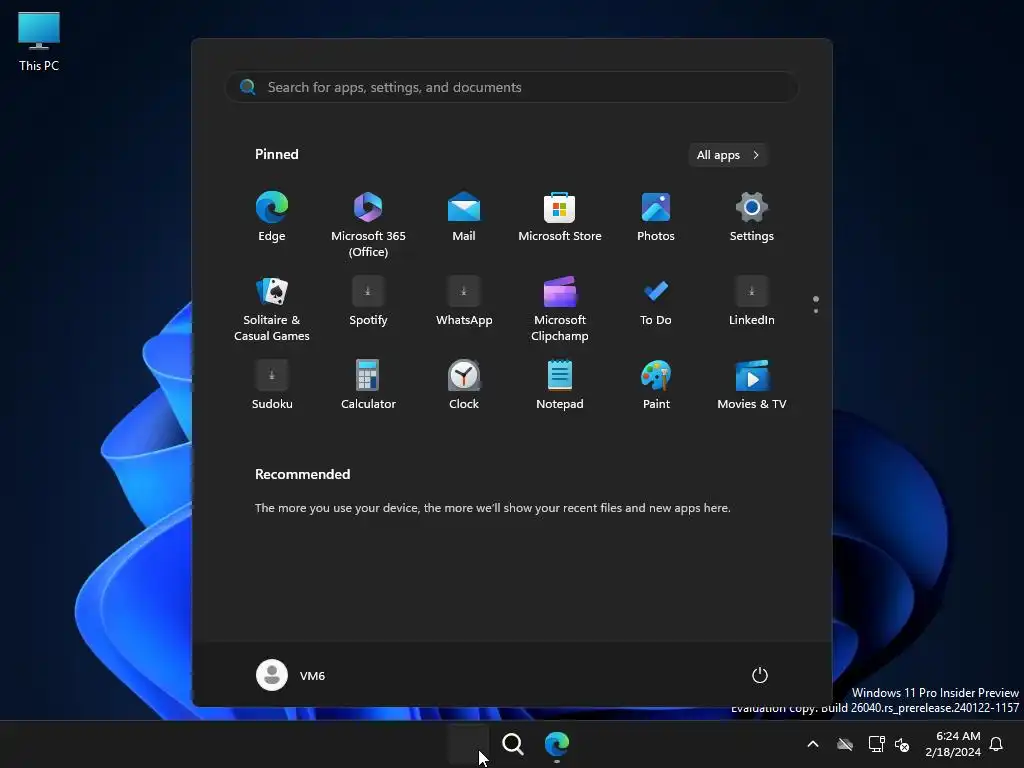Launch the Photos app
1024x768 pixels.
(656, 217)
